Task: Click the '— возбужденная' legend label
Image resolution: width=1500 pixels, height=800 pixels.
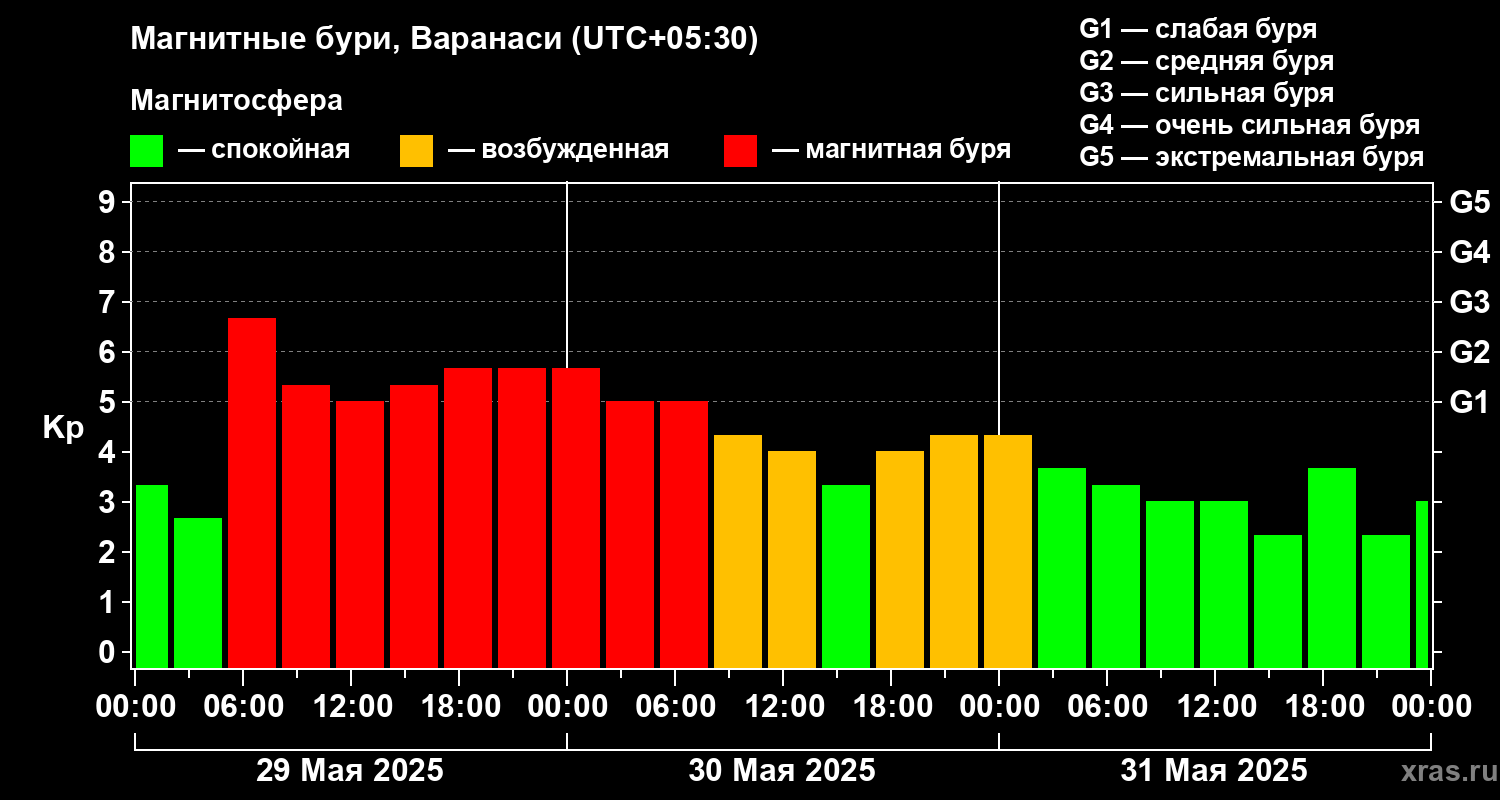Action: (x=558, y=150)
